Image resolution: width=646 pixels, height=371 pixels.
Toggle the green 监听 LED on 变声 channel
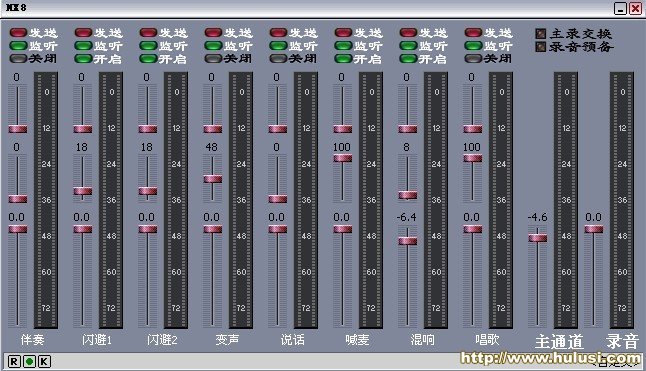pos(213,46)
